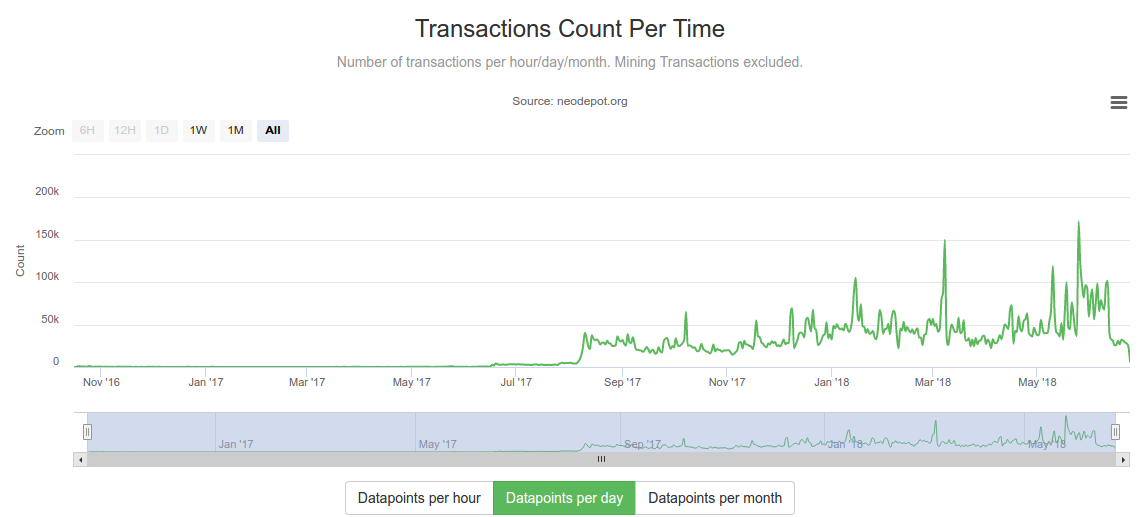Screen dimensions: 1143x517
Task: Click the shaded navigator area near May '17
Action: coord(437,432)
